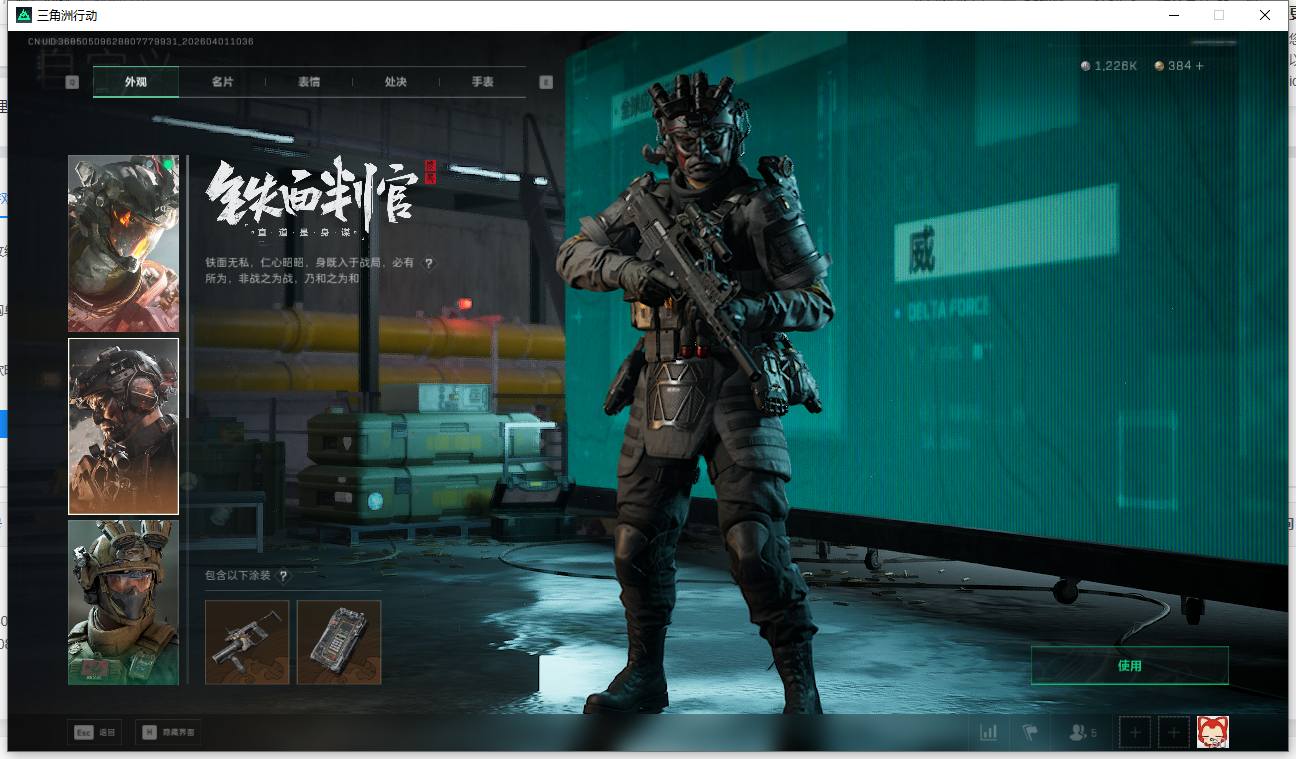Click the Q key icon left of tabs

coord(72,82)
